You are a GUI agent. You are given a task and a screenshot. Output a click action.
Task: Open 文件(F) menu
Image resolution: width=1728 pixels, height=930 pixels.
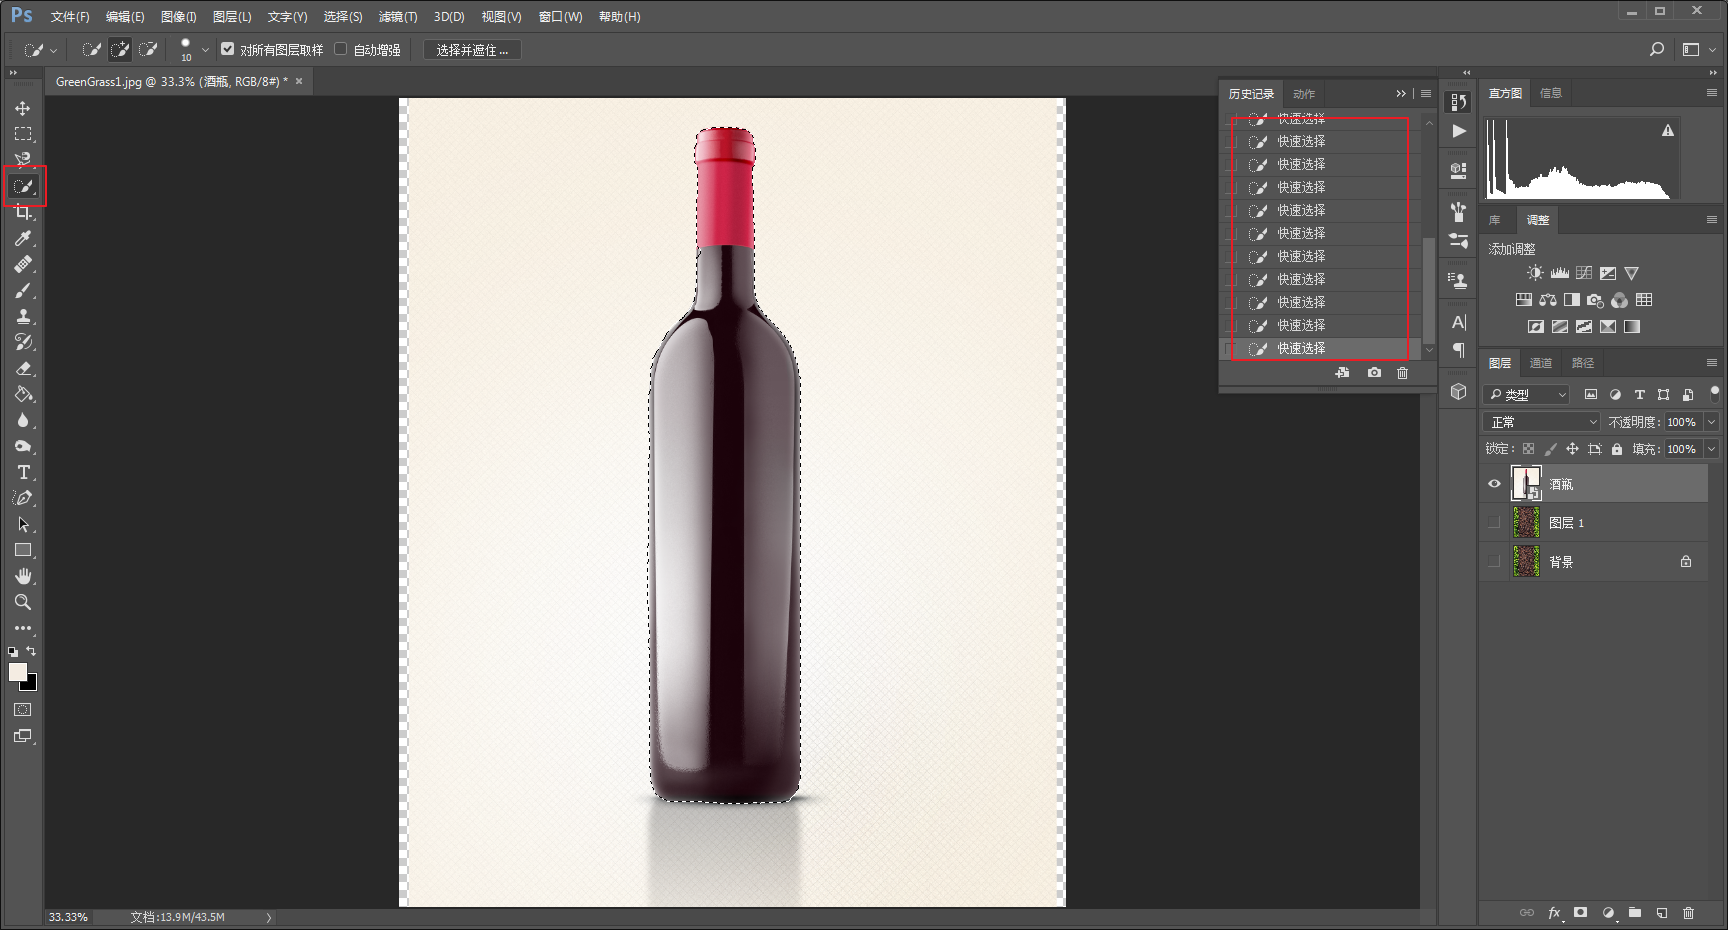point(70,17)
